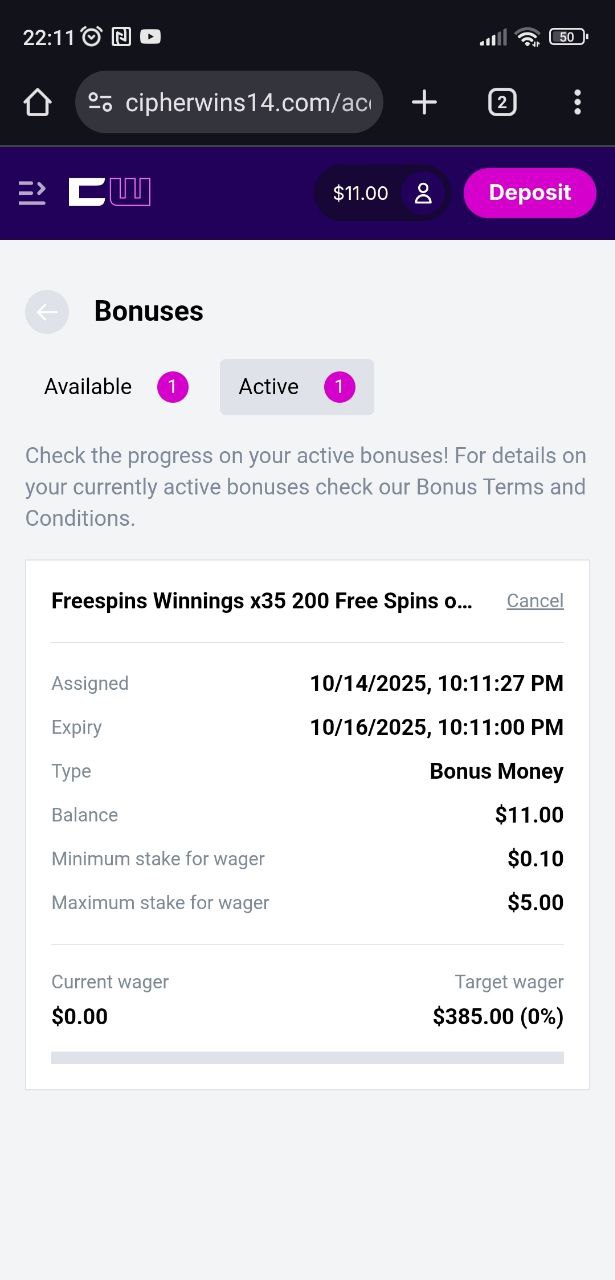
Task: Open a new browser tab
Action: [424, 102]
